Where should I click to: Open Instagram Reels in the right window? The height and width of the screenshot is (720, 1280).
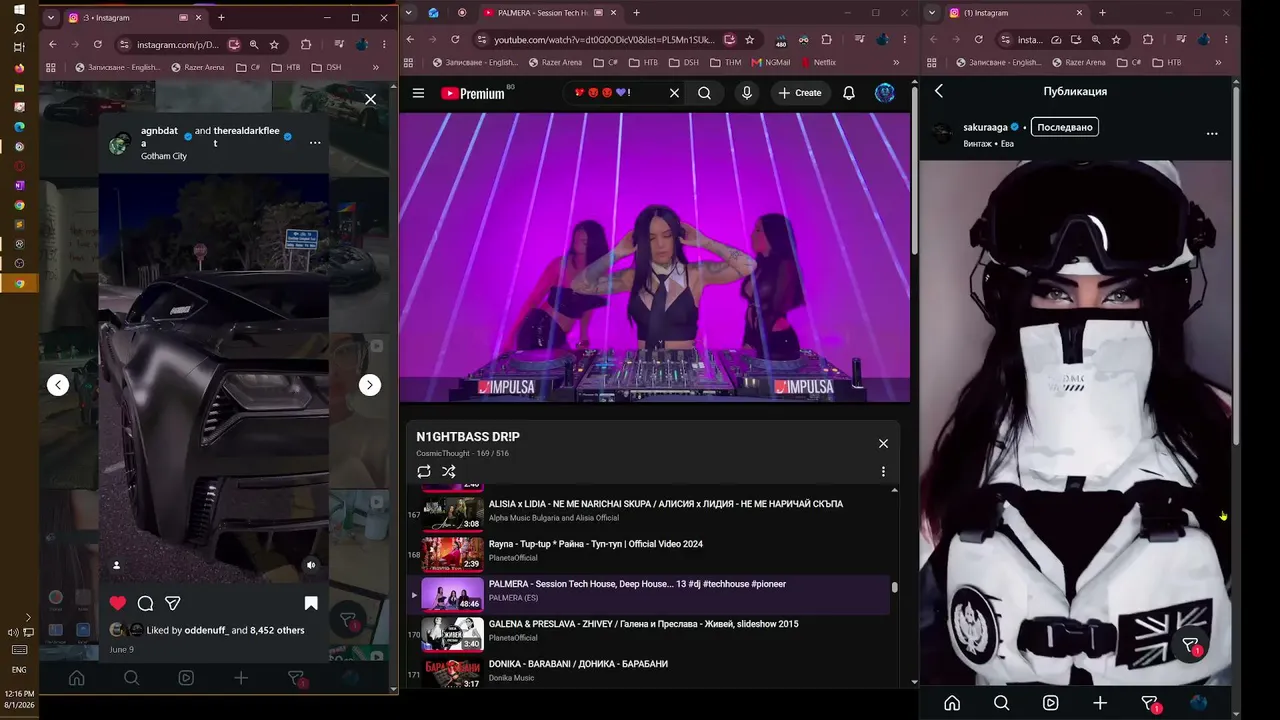tap(1050, 703)
